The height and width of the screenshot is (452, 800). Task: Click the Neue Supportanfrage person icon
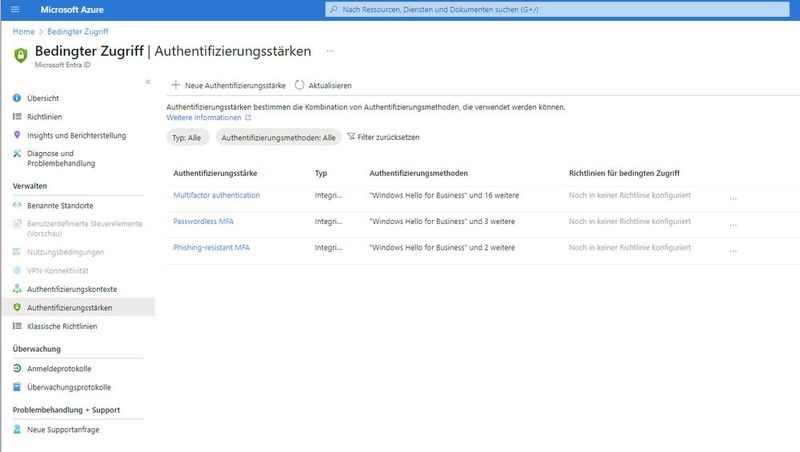17,429
